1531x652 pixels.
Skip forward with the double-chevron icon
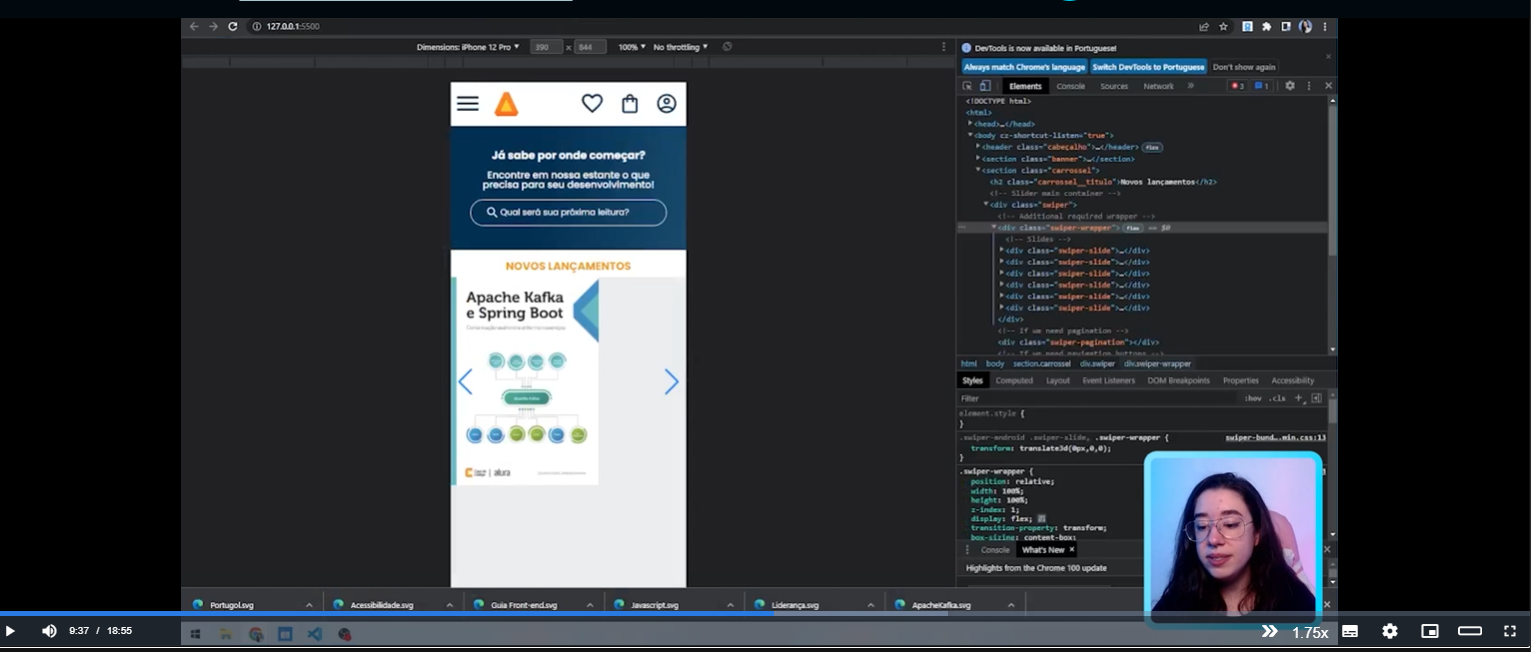pos(1269,631)
